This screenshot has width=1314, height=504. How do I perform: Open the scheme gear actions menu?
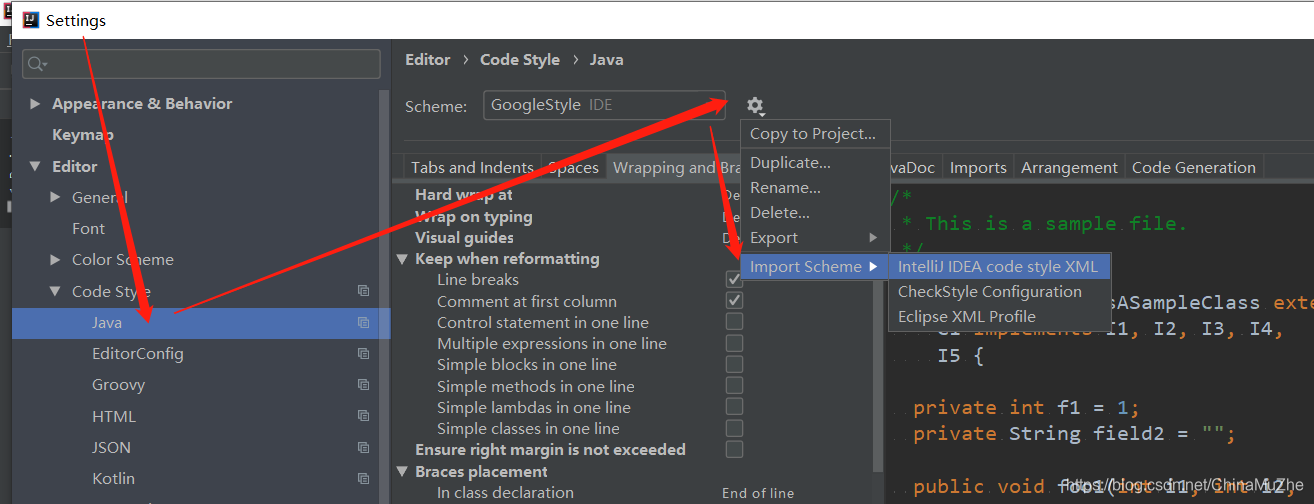coord(755,106)
